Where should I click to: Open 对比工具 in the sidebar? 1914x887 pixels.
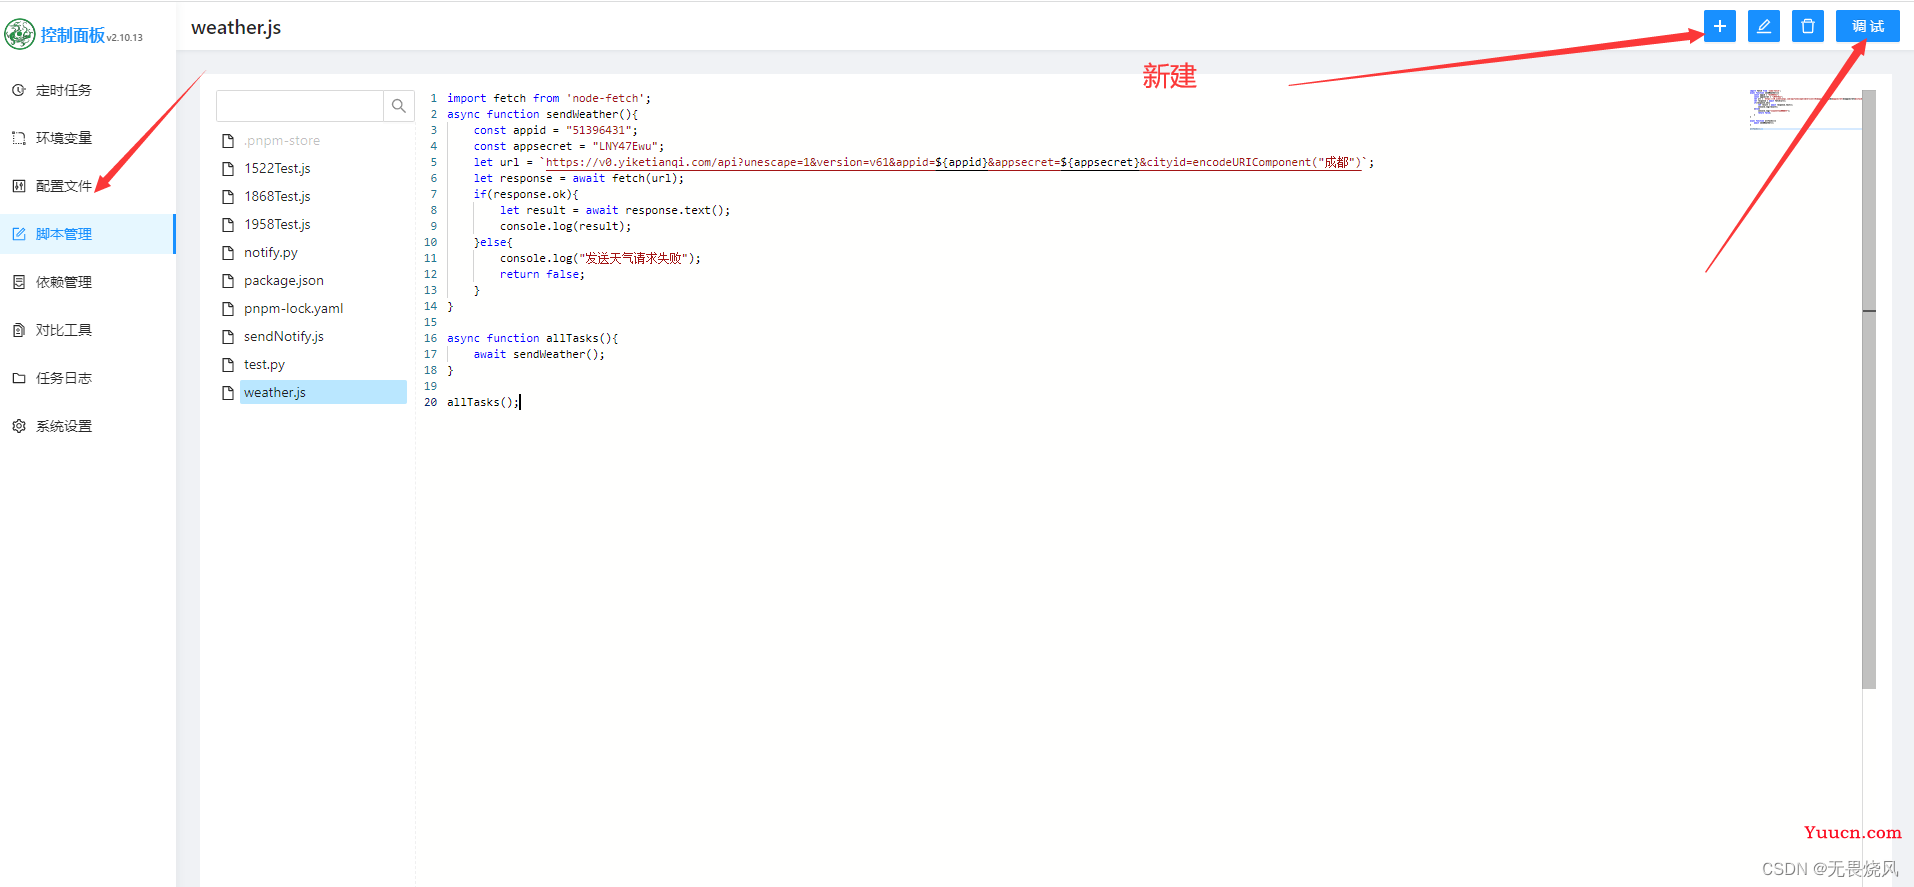point(88,330)
